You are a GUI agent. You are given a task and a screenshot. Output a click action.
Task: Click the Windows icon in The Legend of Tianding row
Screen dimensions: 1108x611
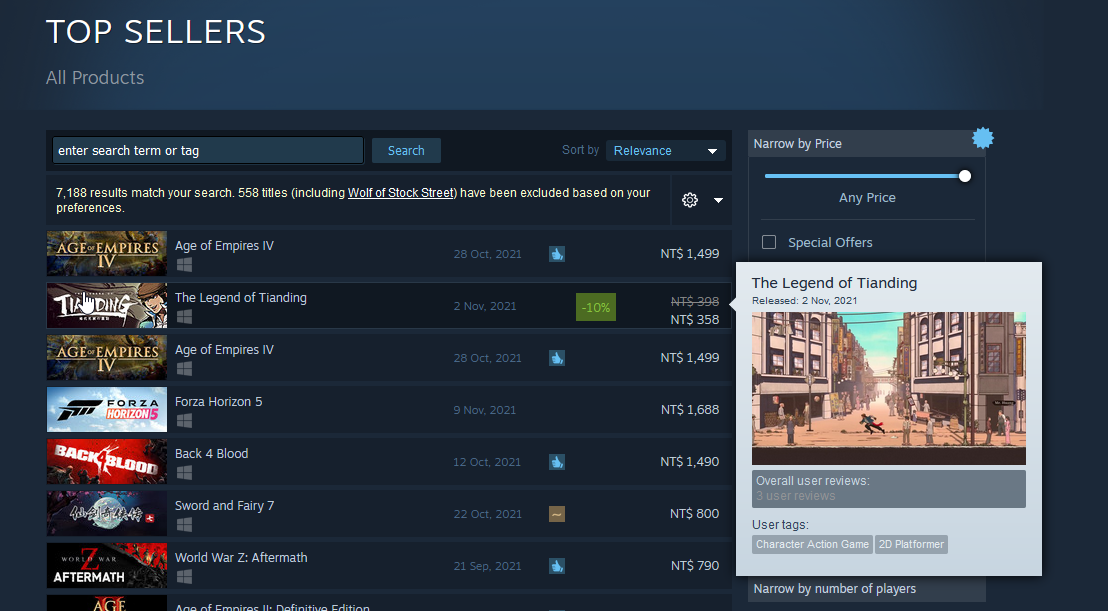click(x=184, y=316)
